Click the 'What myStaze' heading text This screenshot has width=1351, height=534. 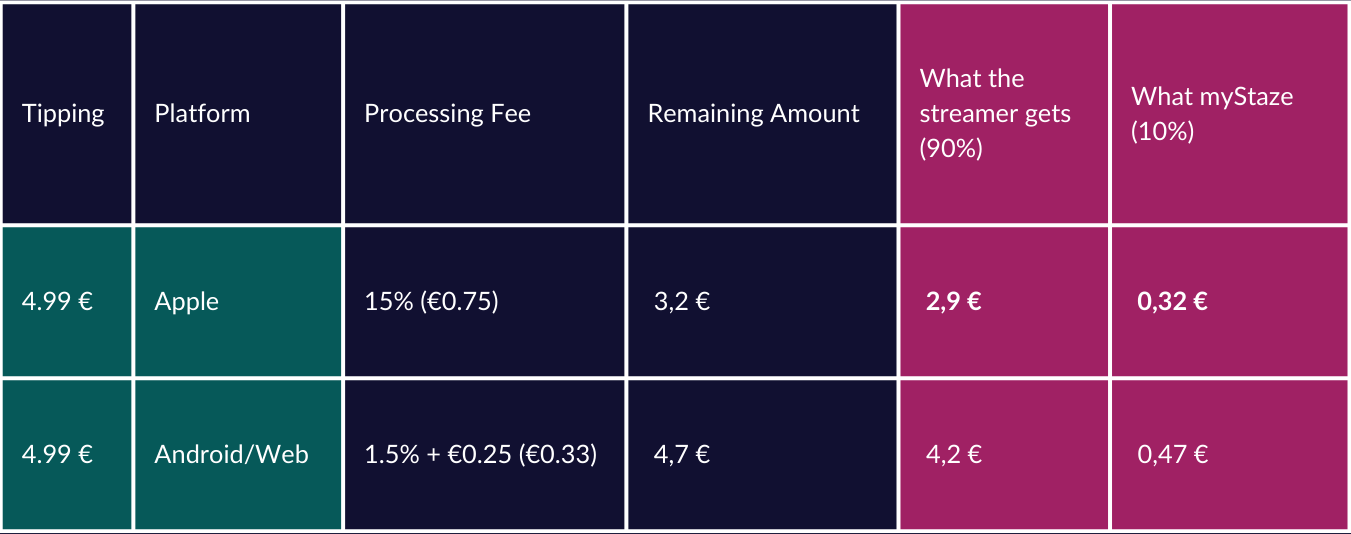point(1212,97)
